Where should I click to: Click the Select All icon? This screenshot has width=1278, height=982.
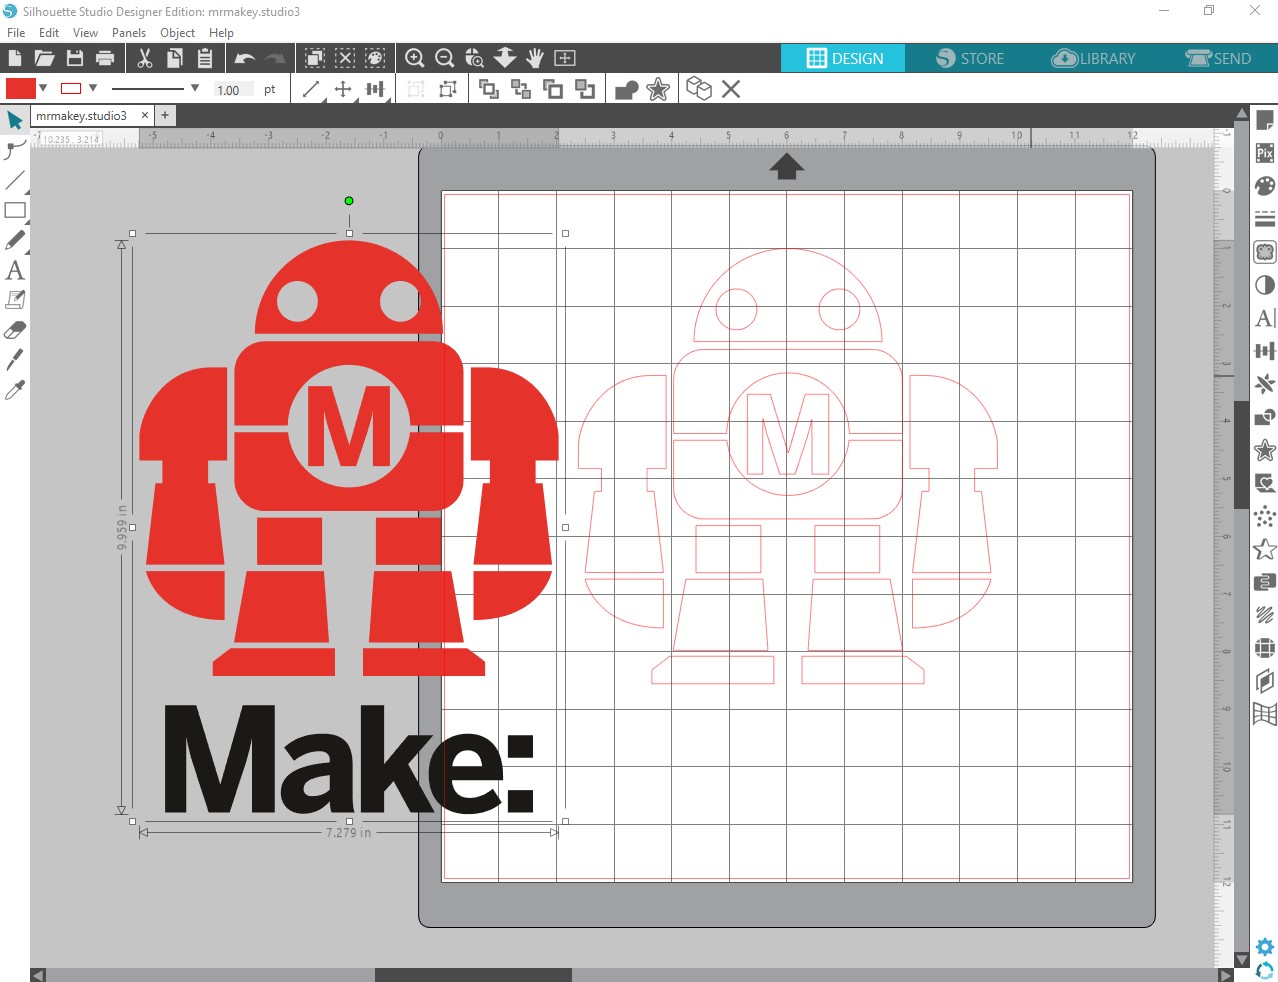(315, 58)
